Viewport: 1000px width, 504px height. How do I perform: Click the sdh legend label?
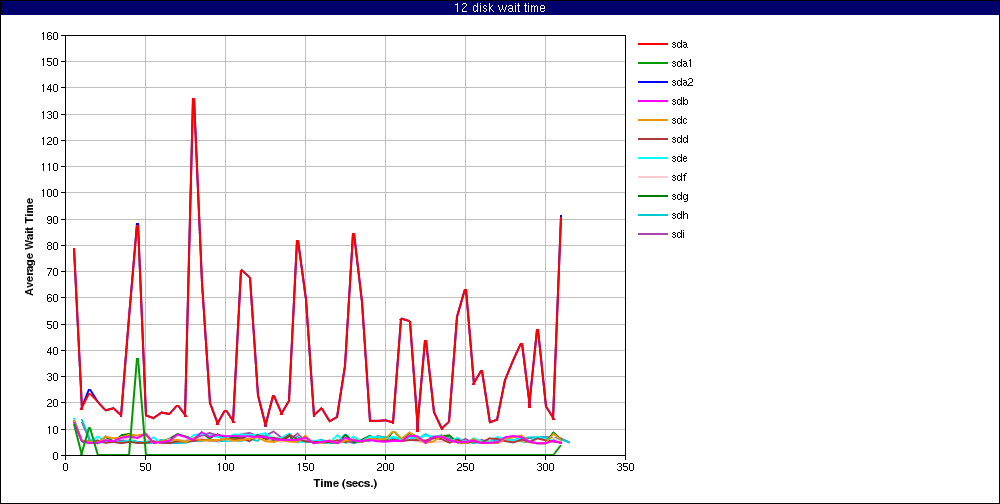(679, 216)
